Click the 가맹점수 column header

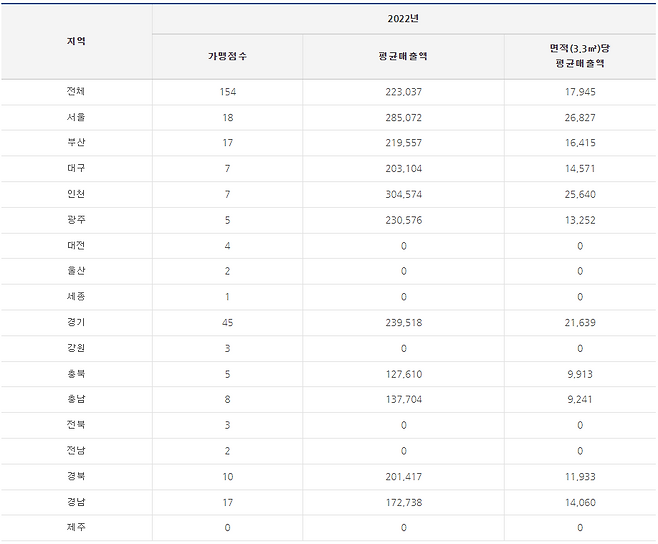coord(227,56)
